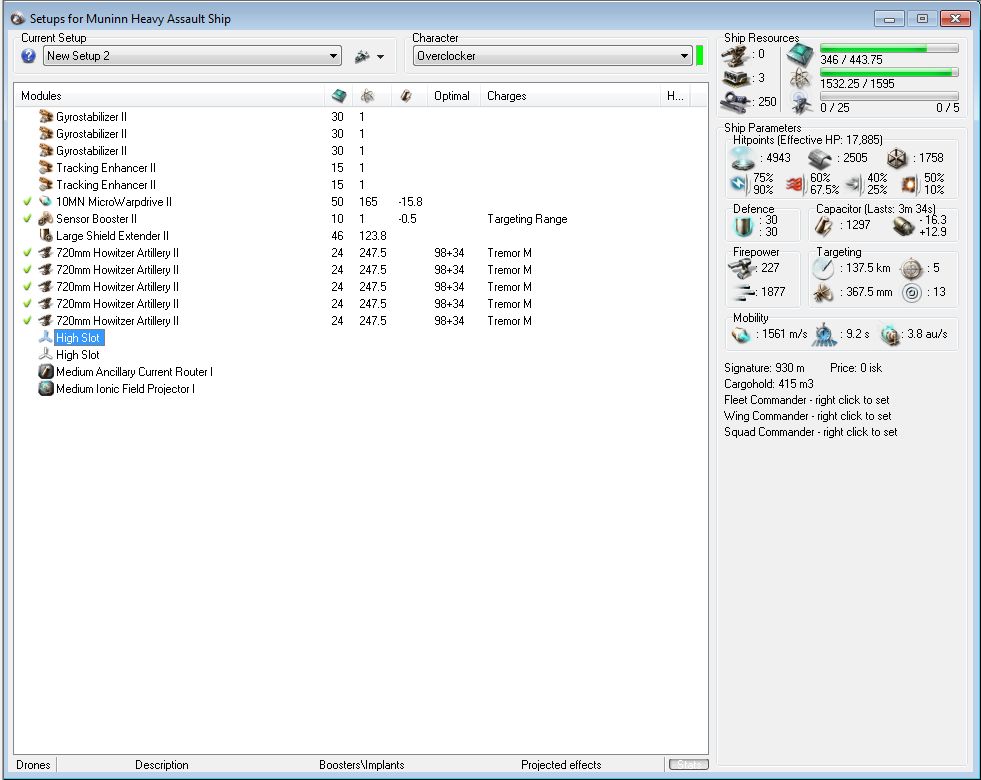
Task: Switch to the Description tab
Action: (x=161, y=765)
